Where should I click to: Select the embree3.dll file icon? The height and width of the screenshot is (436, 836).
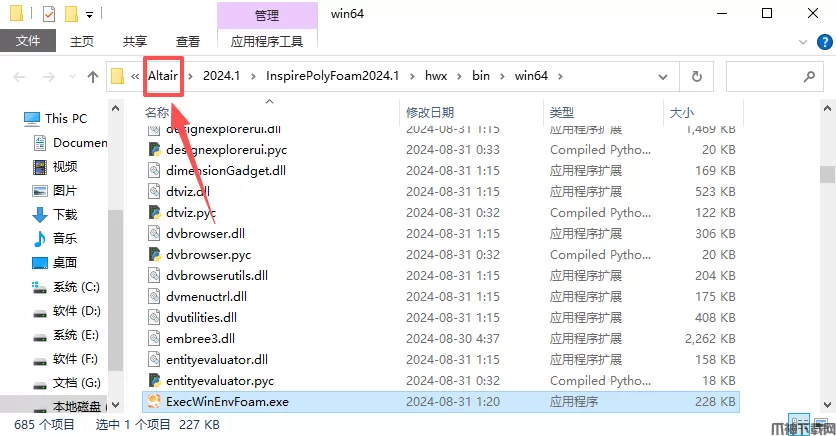tap(154, 338)
